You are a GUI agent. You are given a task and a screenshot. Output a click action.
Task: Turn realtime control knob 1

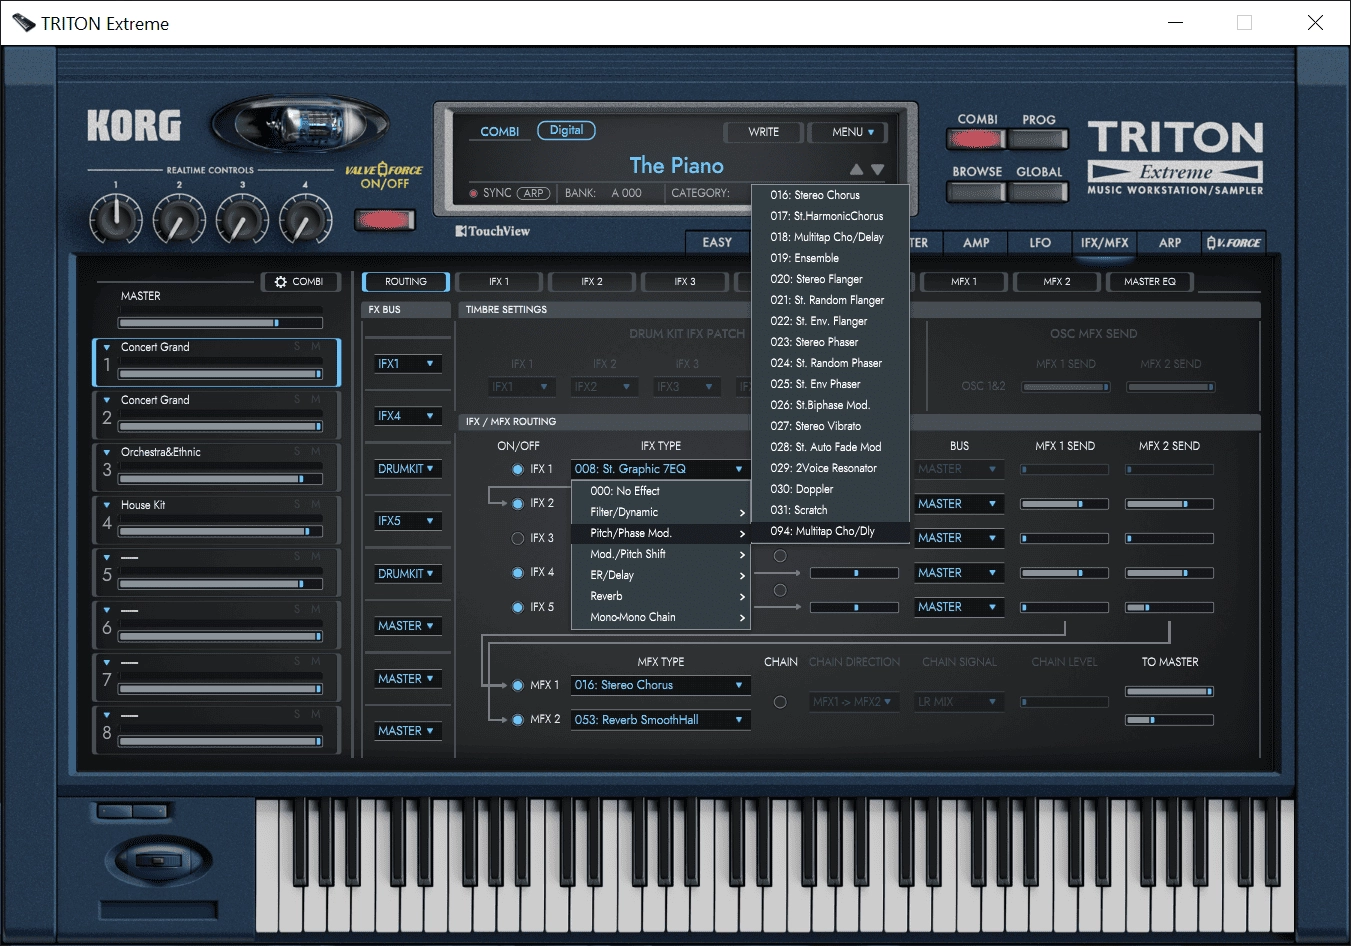coord(116,218)
